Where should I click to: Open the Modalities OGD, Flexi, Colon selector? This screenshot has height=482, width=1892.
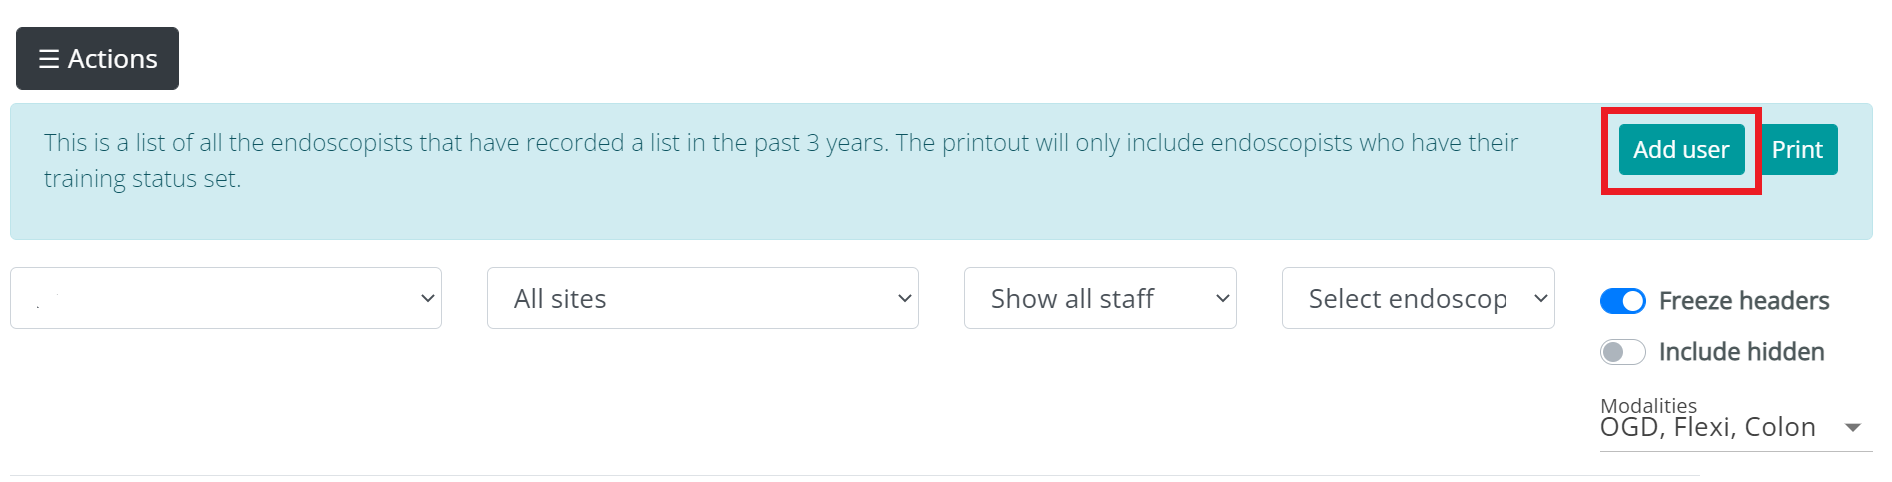pyautogui.click(x=1708, y=428)
